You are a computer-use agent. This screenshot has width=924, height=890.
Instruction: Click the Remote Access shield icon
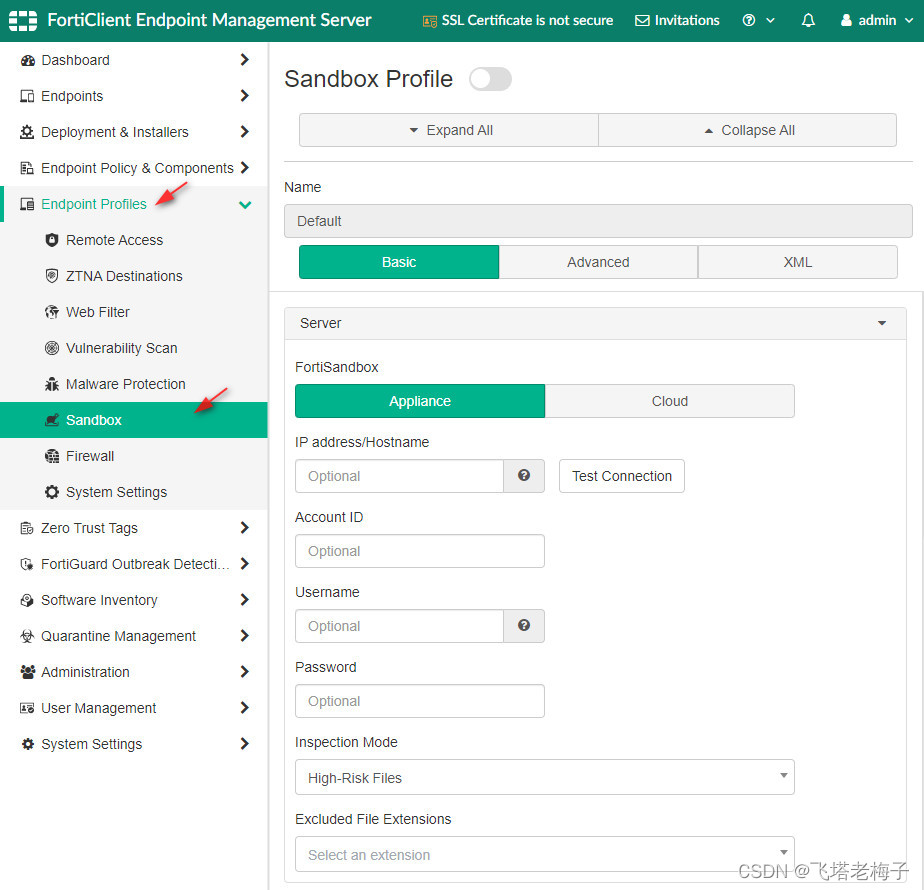pyautogui.click(x=52, y=240)
